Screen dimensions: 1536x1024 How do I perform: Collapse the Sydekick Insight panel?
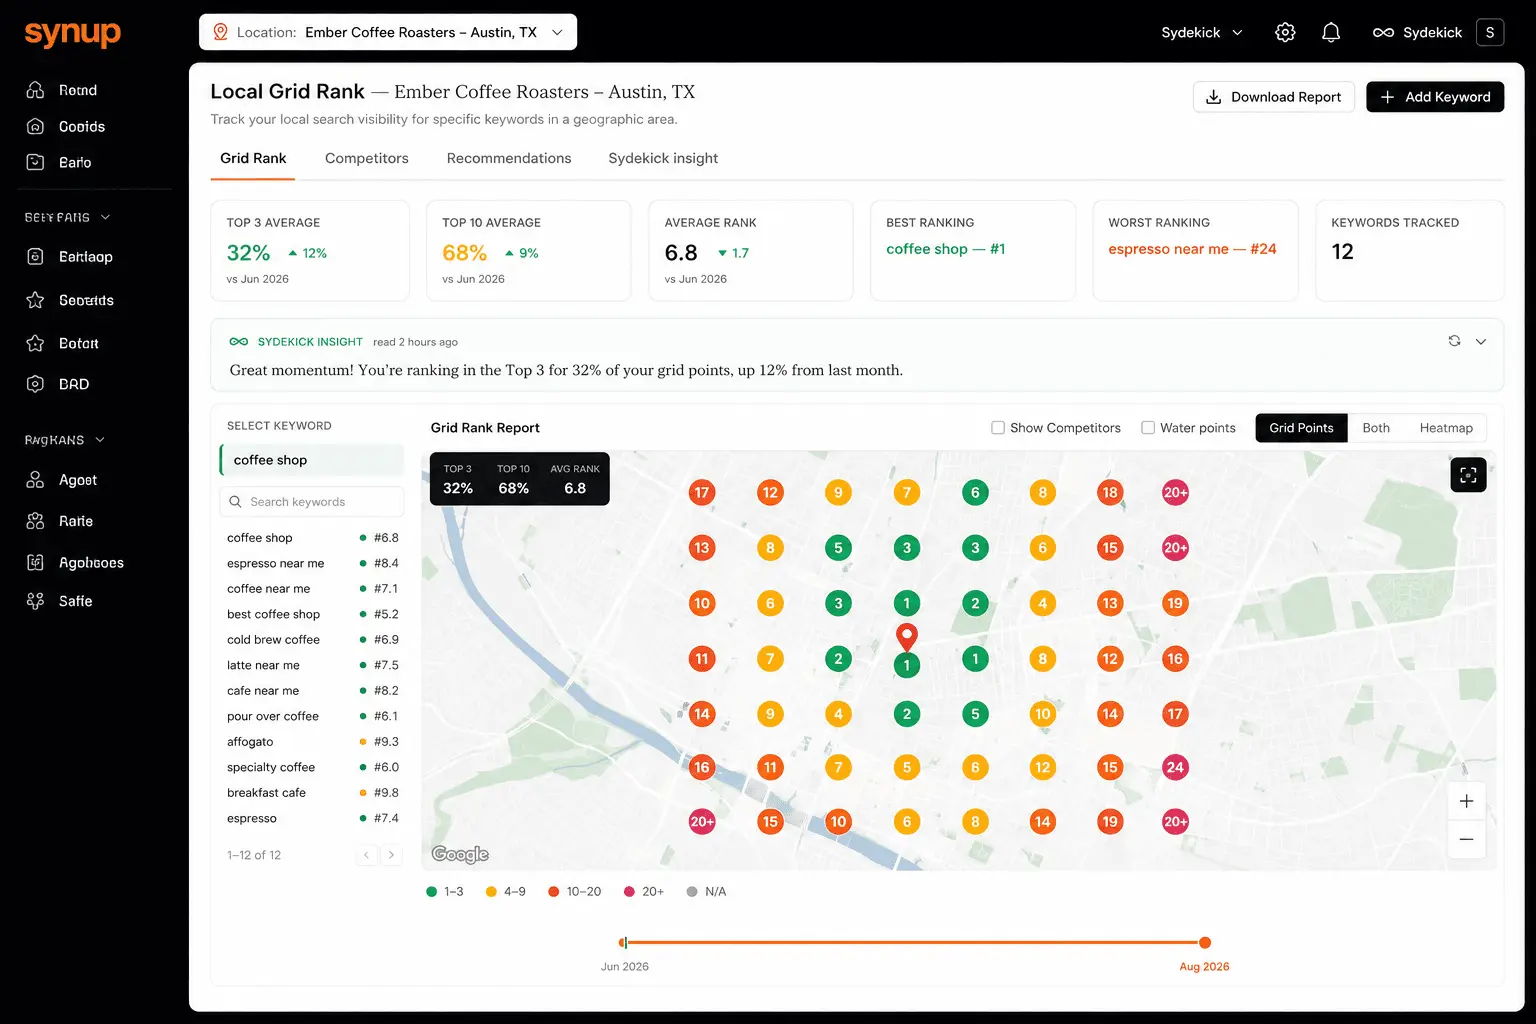click(1481, 341)
